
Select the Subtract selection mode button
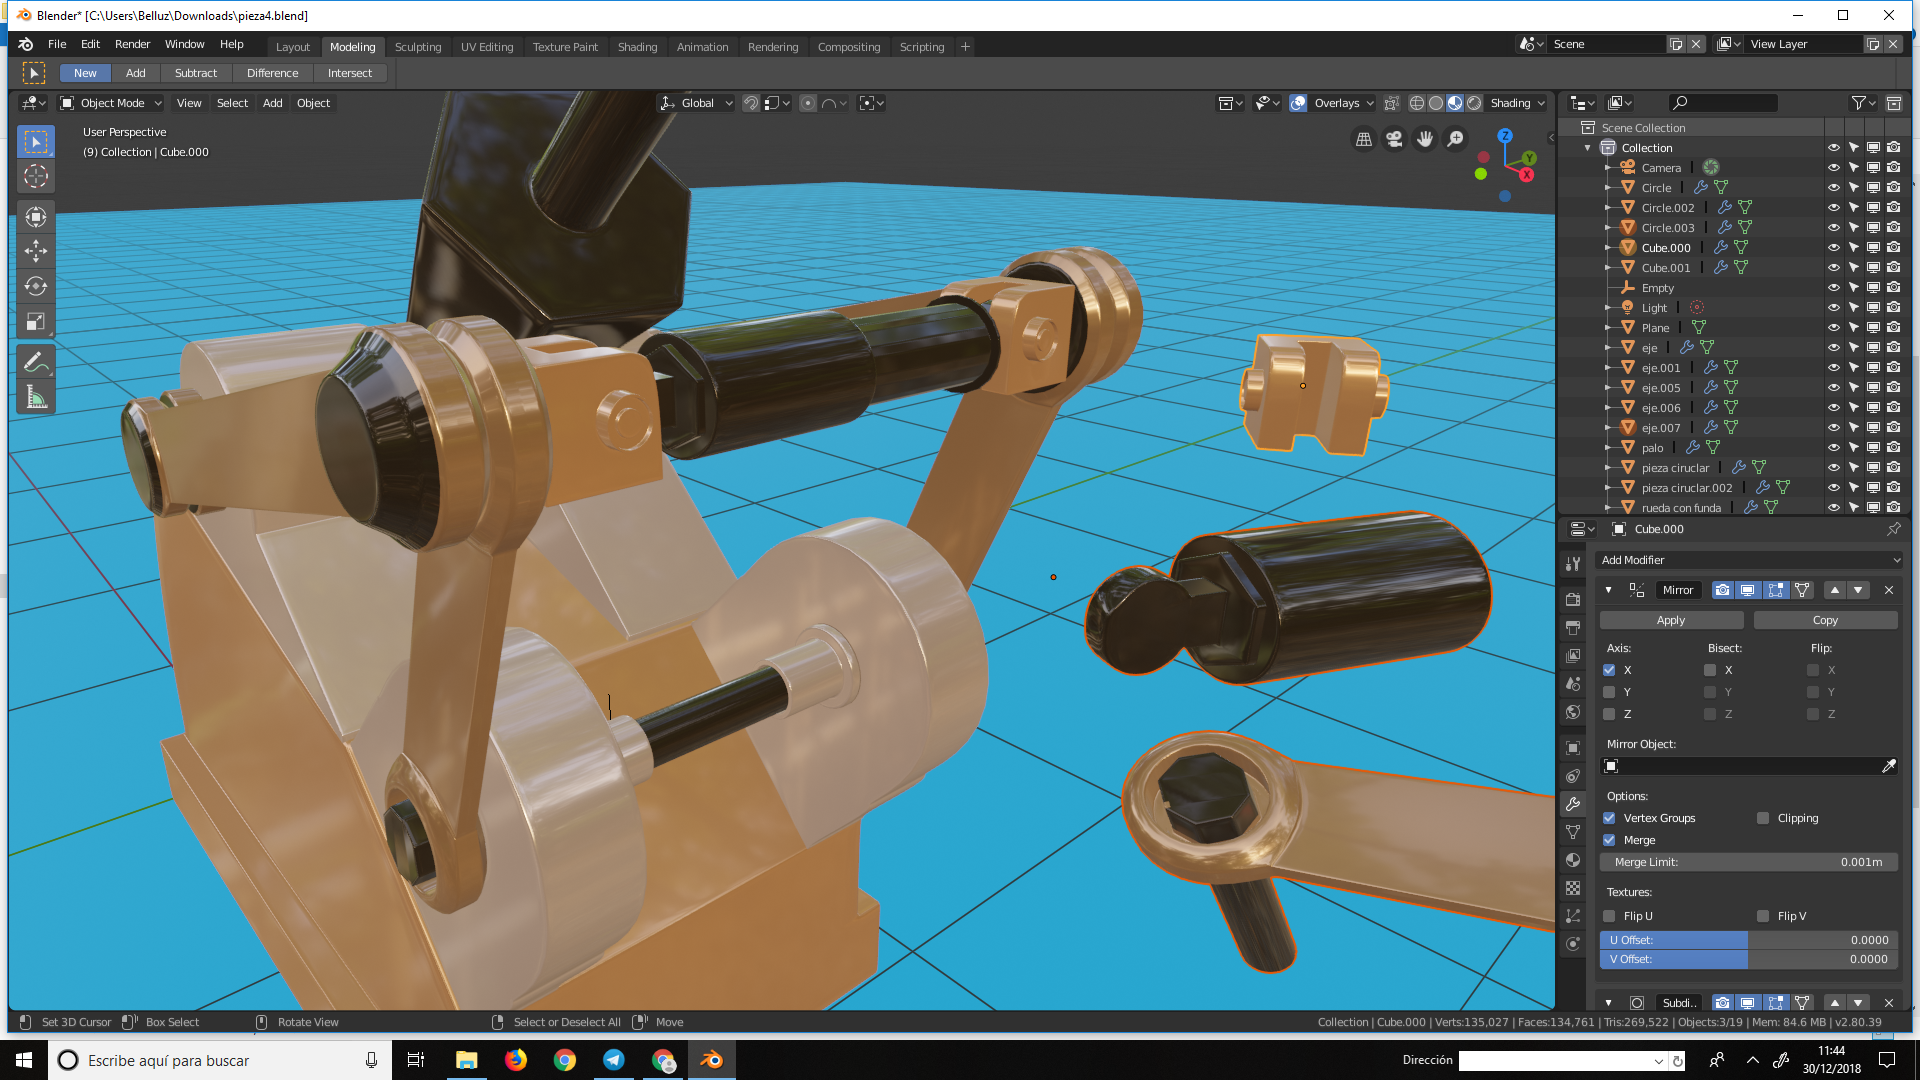195,73
